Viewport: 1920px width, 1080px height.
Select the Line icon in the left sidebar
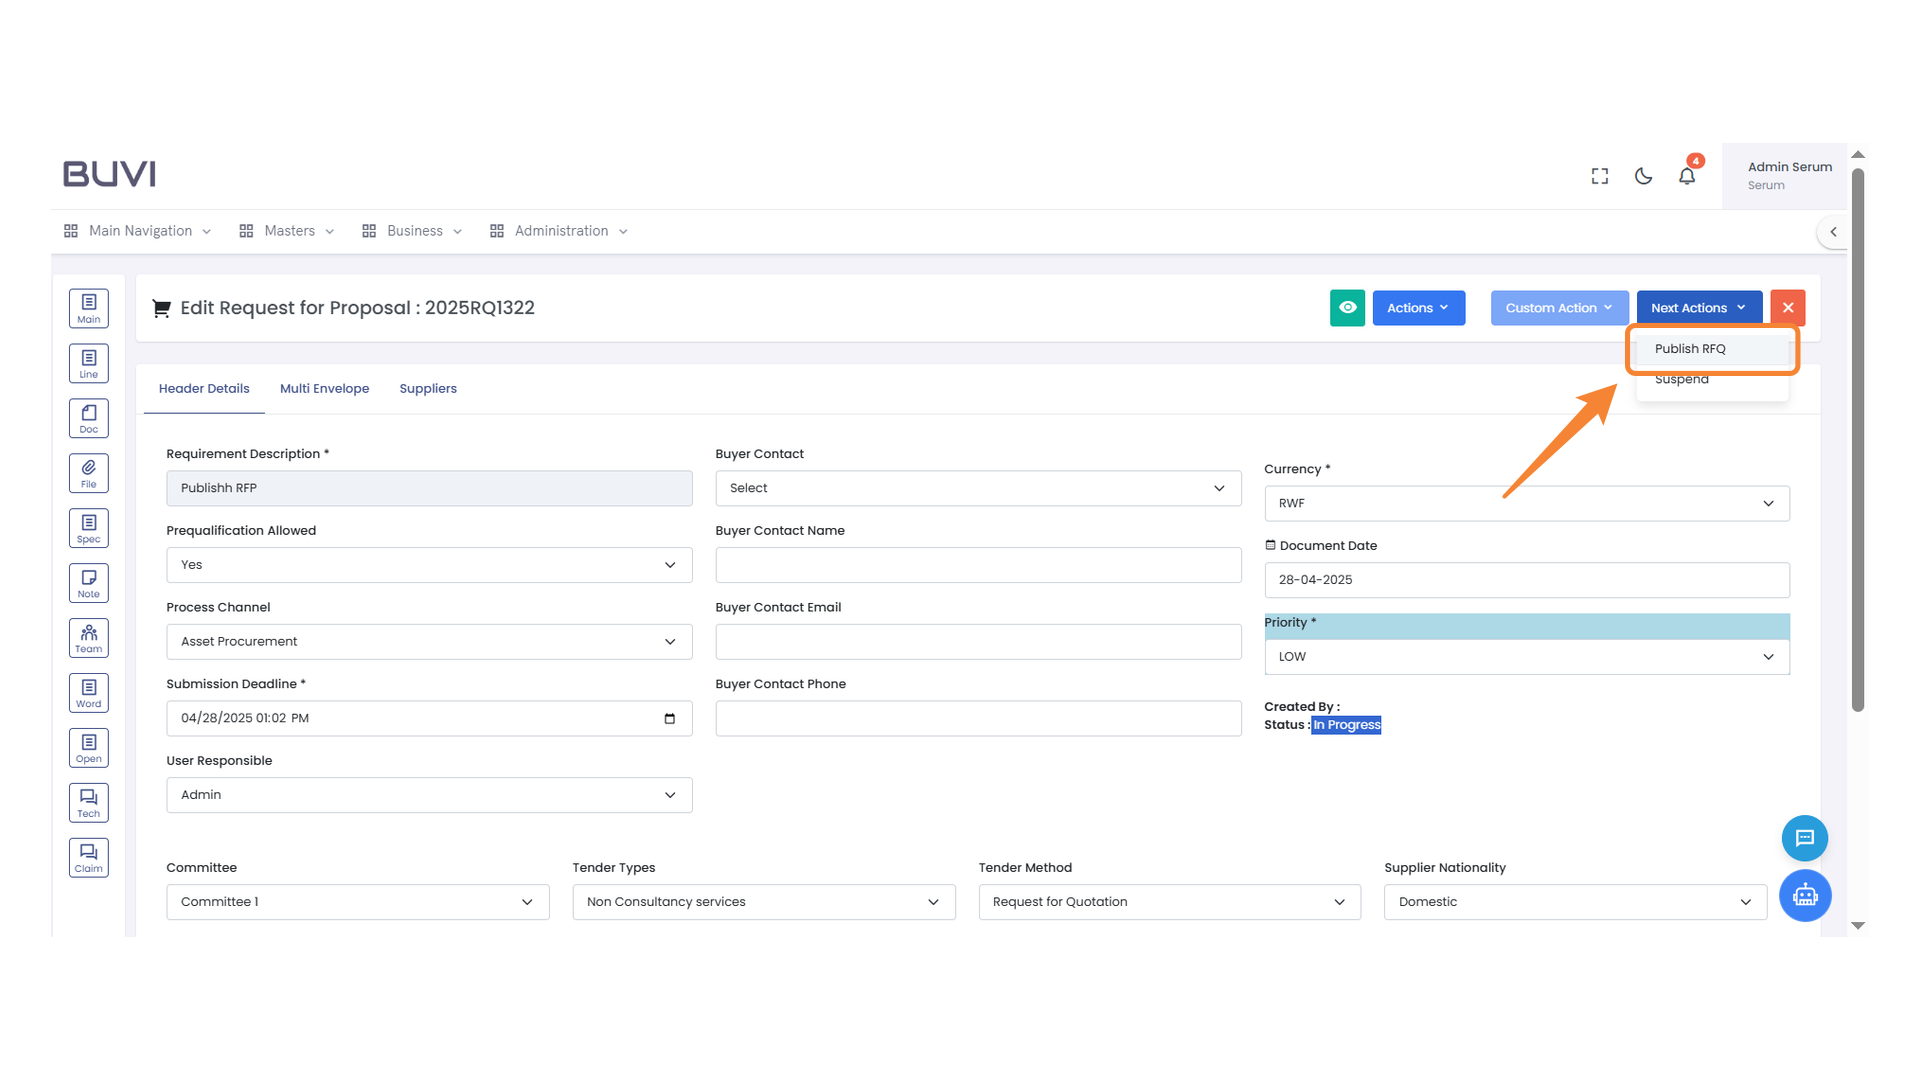click(x=88, y=363)
